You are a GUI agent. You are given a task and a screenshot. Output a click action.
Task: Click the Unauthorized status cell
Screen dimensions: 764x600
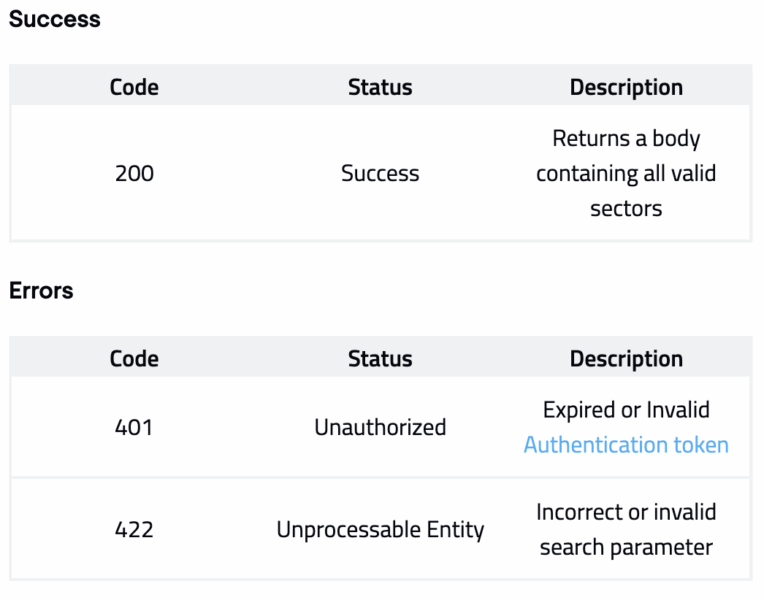pos(380,427)
